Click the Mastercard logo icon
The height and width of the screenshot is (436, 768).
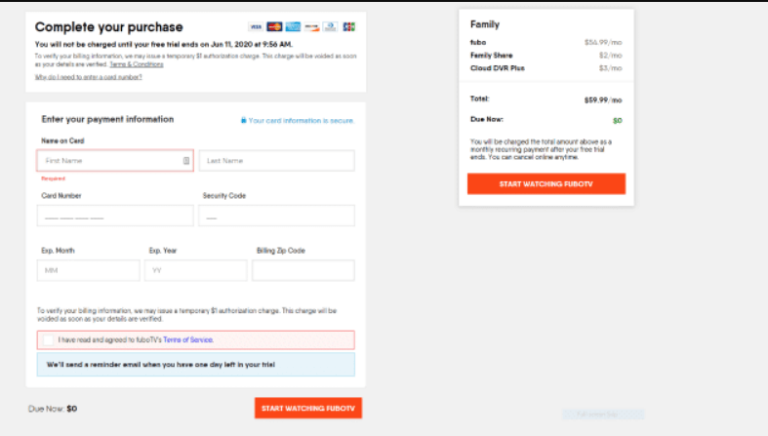274,27
